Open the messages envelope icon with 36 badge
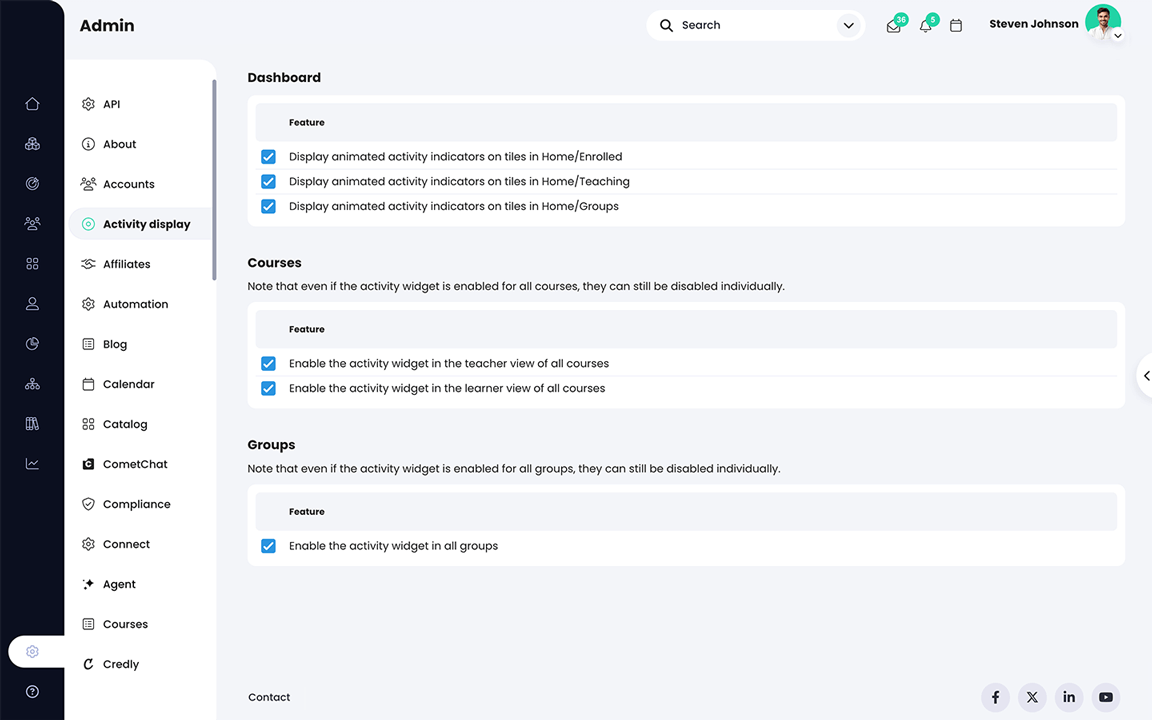1152x720 pixels. pos(893,25)
